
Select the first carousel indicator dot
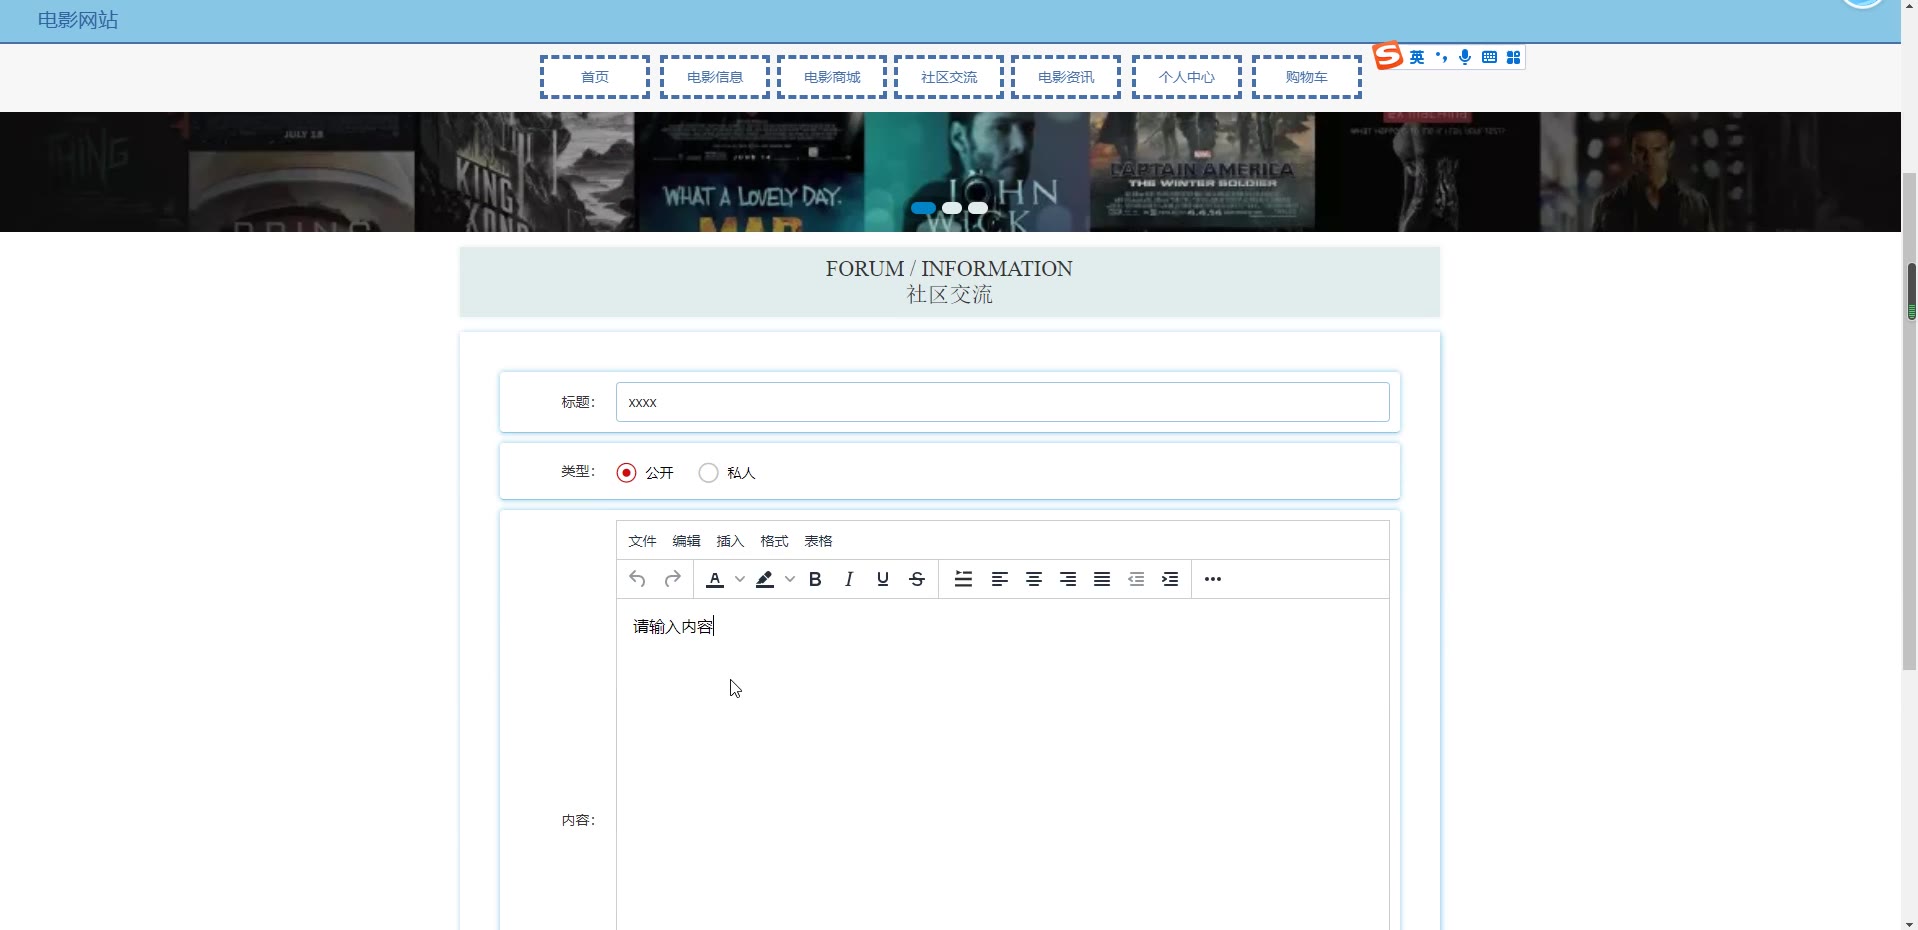(x=924, y=208)
